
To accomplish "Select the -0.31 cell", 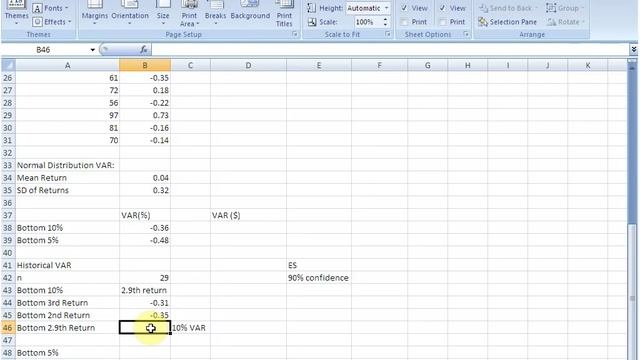I will [145, 303].
